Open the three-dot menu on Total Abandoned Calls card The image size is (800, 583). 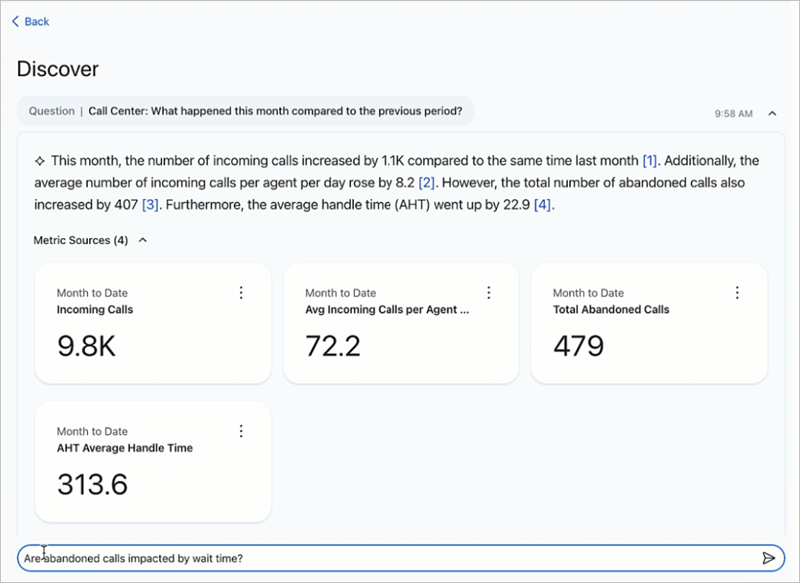pyautogui.click(x=737, y=292)
